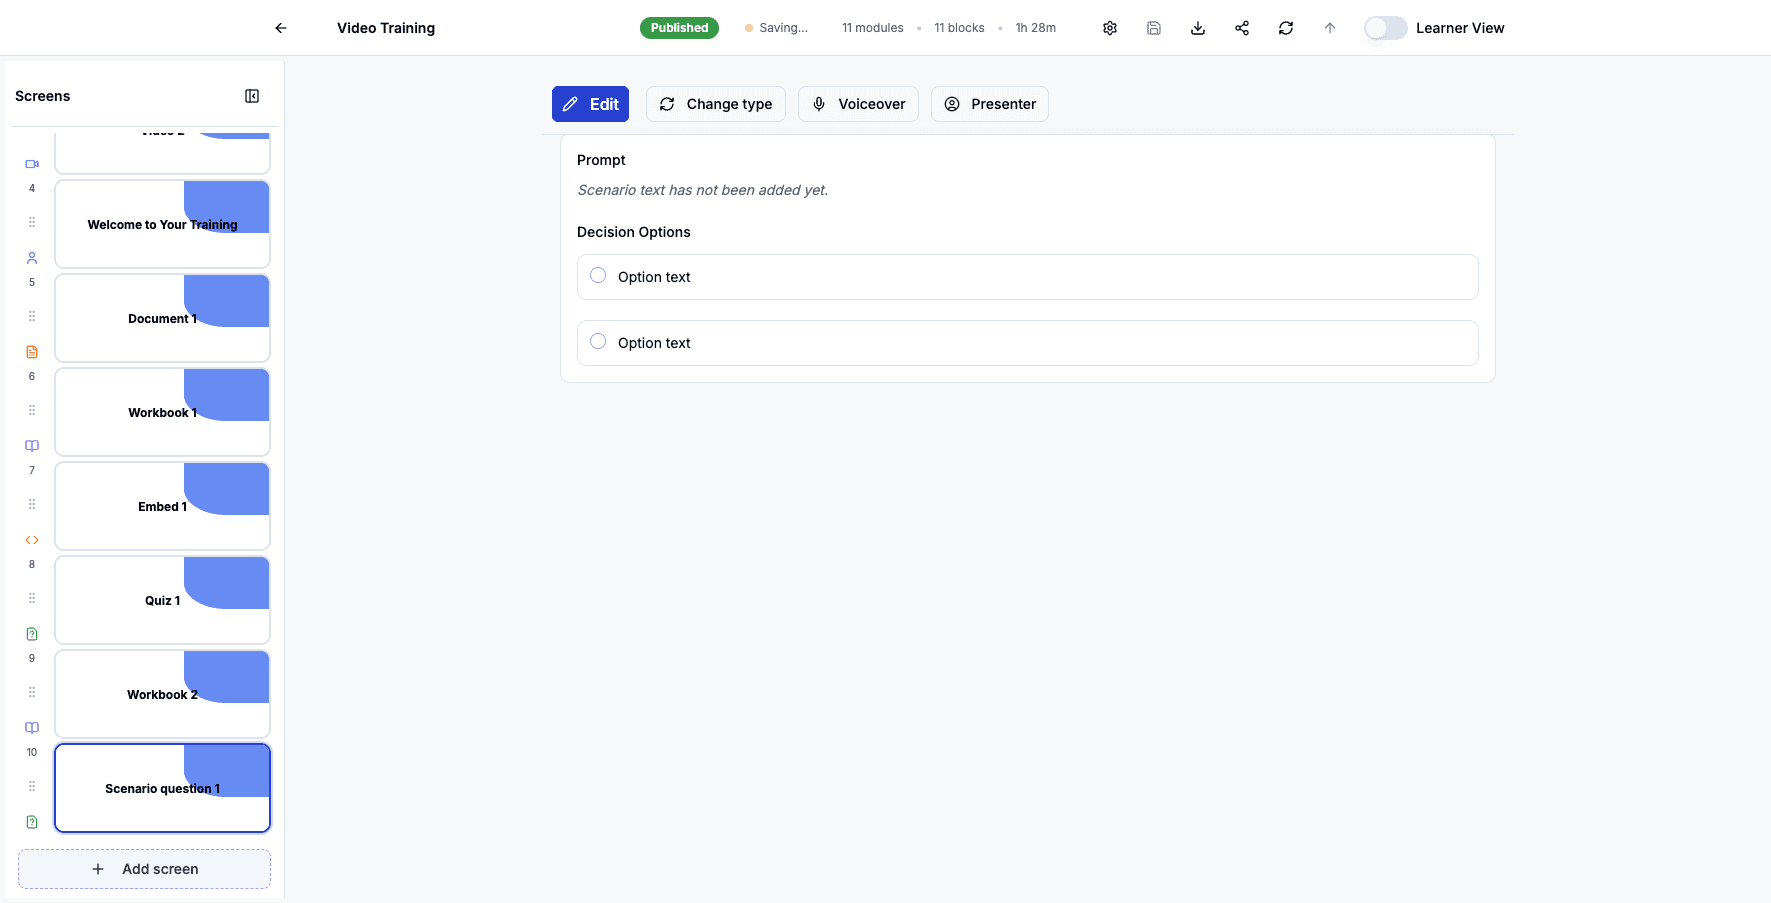Select the first Option text radio button
1771x903 pixels.
tap(597, 274)
